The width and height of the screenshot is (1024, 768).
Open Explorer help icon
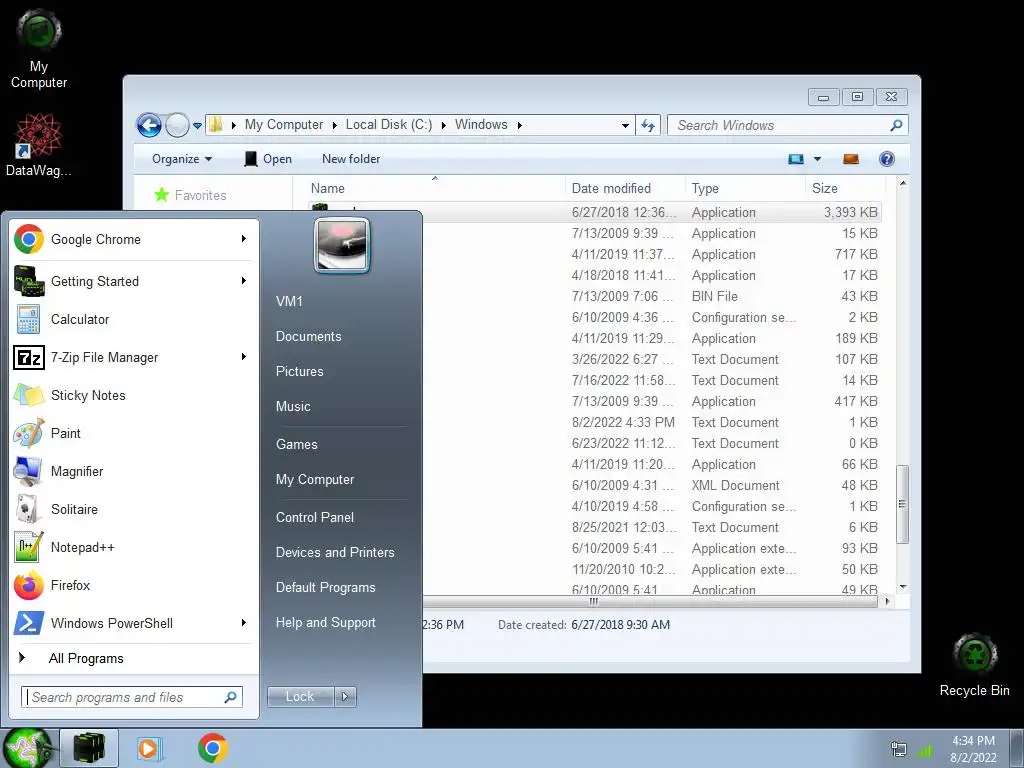[x=886, y=159]
